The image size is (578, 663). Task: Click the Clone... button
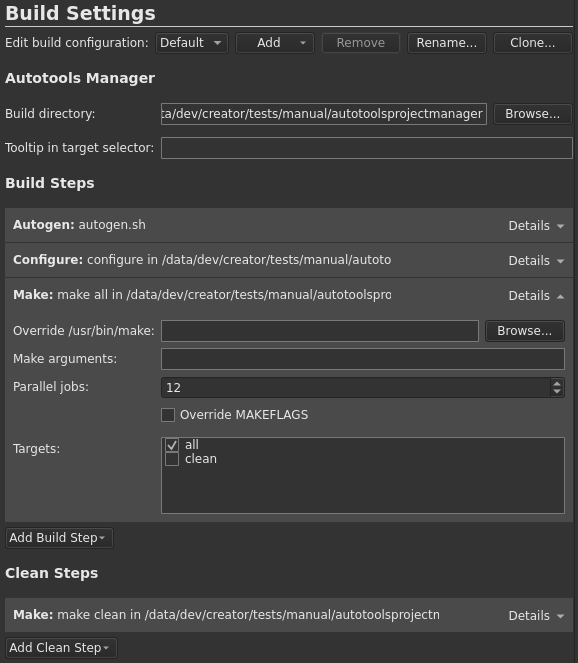[x=532, y=43]
